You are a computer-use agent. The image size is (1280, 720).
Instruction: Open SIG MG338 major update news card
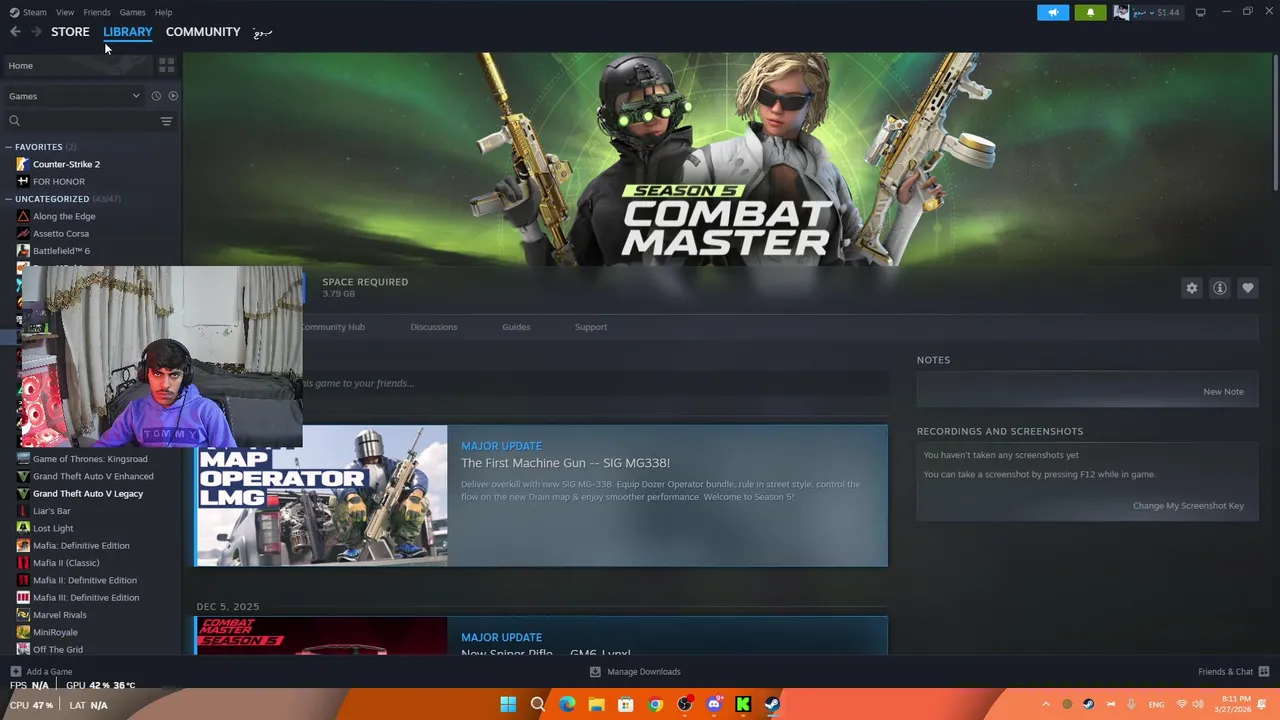click(541, 496)
